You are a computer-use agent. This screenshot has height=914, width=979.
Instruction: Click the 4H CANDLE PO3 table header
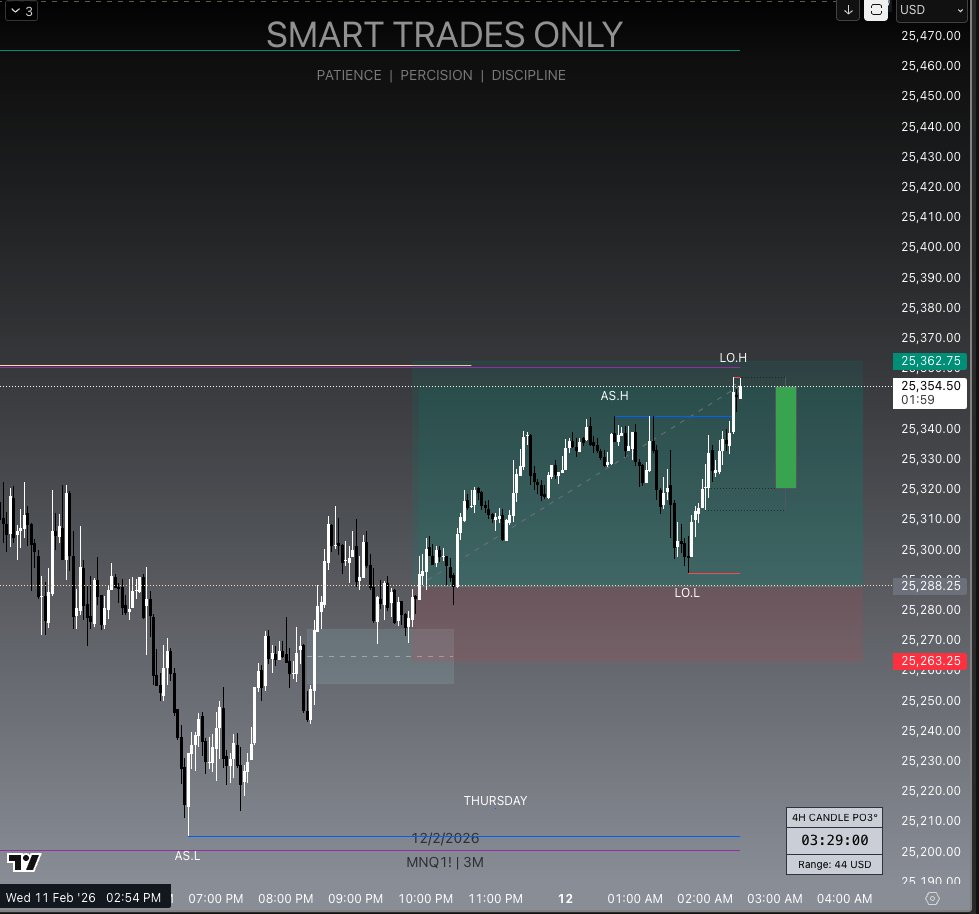(x=834, y=817)
